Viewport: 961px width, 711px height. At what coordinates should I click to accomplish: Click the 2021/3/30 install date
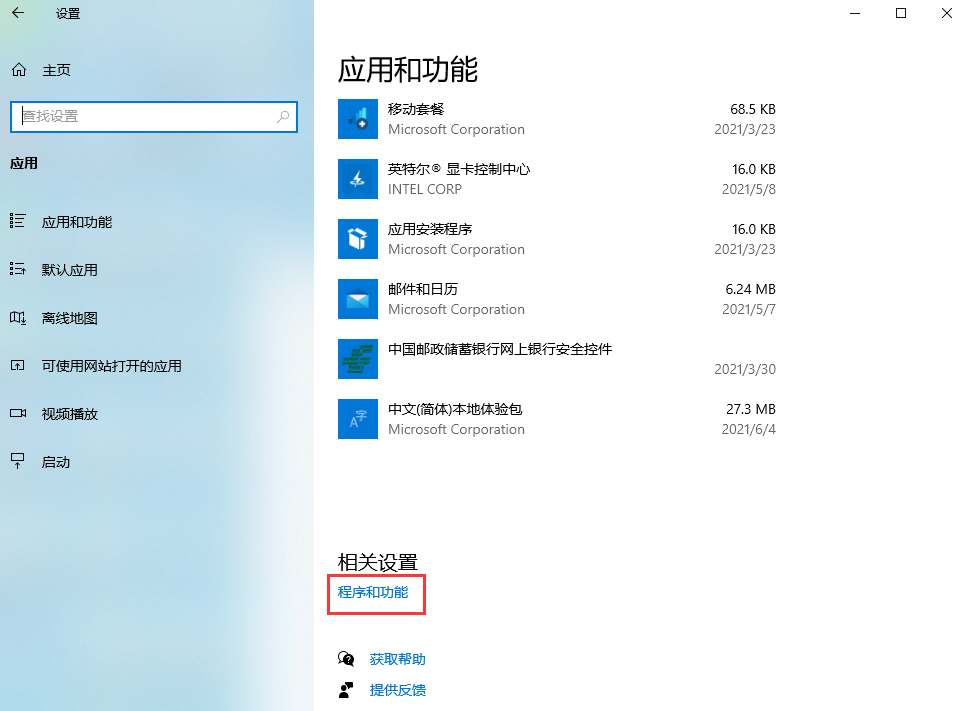[x=745, y=369]
